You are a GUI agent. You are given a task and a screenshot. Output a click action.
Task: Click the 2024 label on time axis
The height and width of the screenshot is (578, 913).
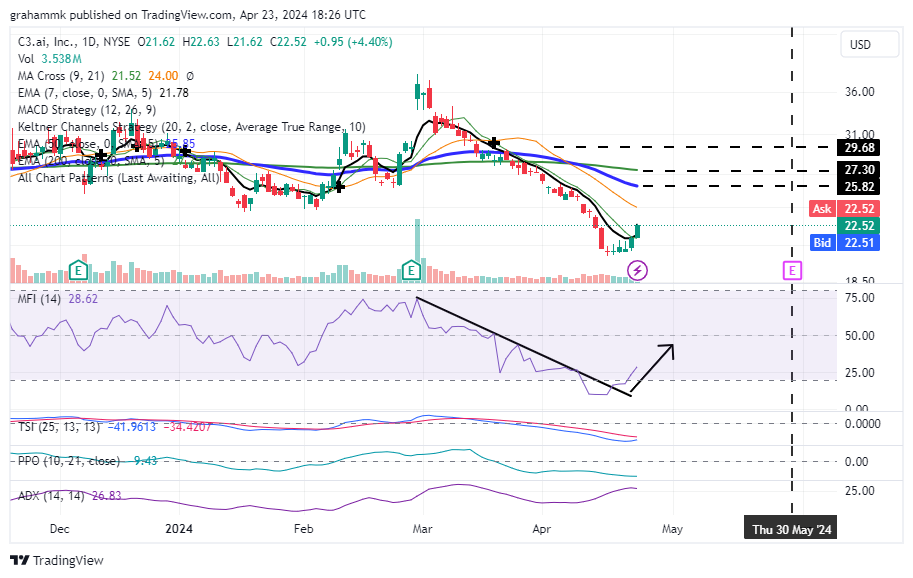(x=179, y=529)
